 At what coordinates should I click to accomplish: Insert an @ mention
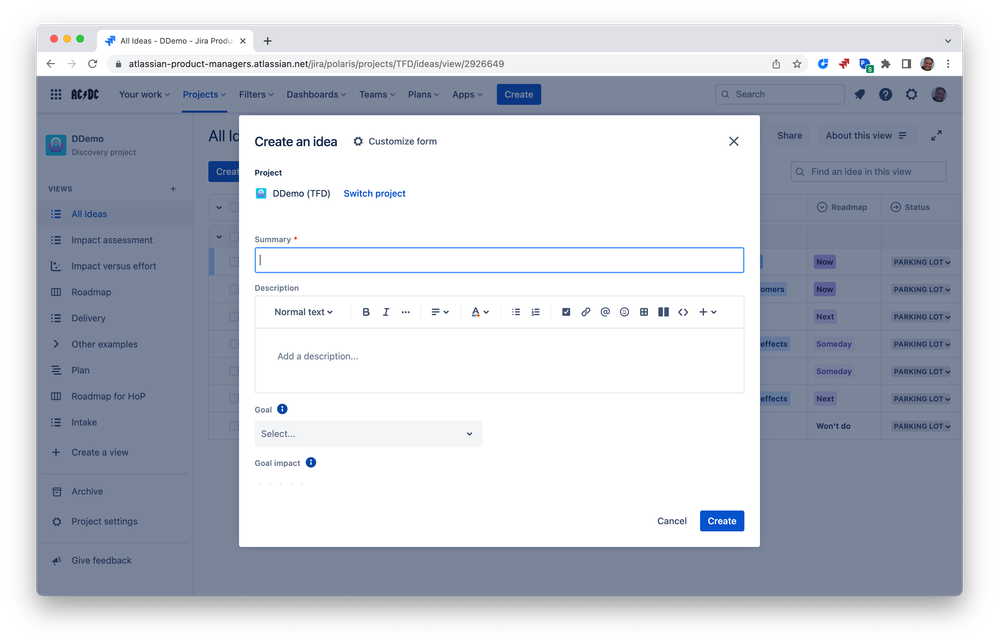(605, 312)
